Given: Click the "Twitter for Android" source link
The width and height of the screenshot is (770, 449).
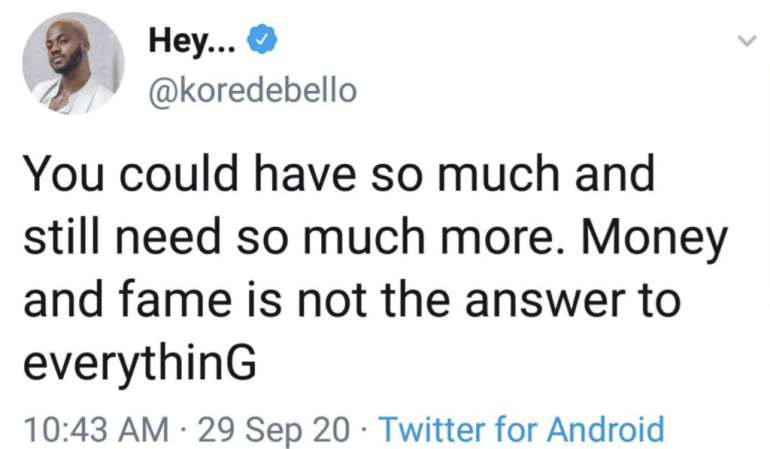Looking at the screenshot, I should pos(522,430).
